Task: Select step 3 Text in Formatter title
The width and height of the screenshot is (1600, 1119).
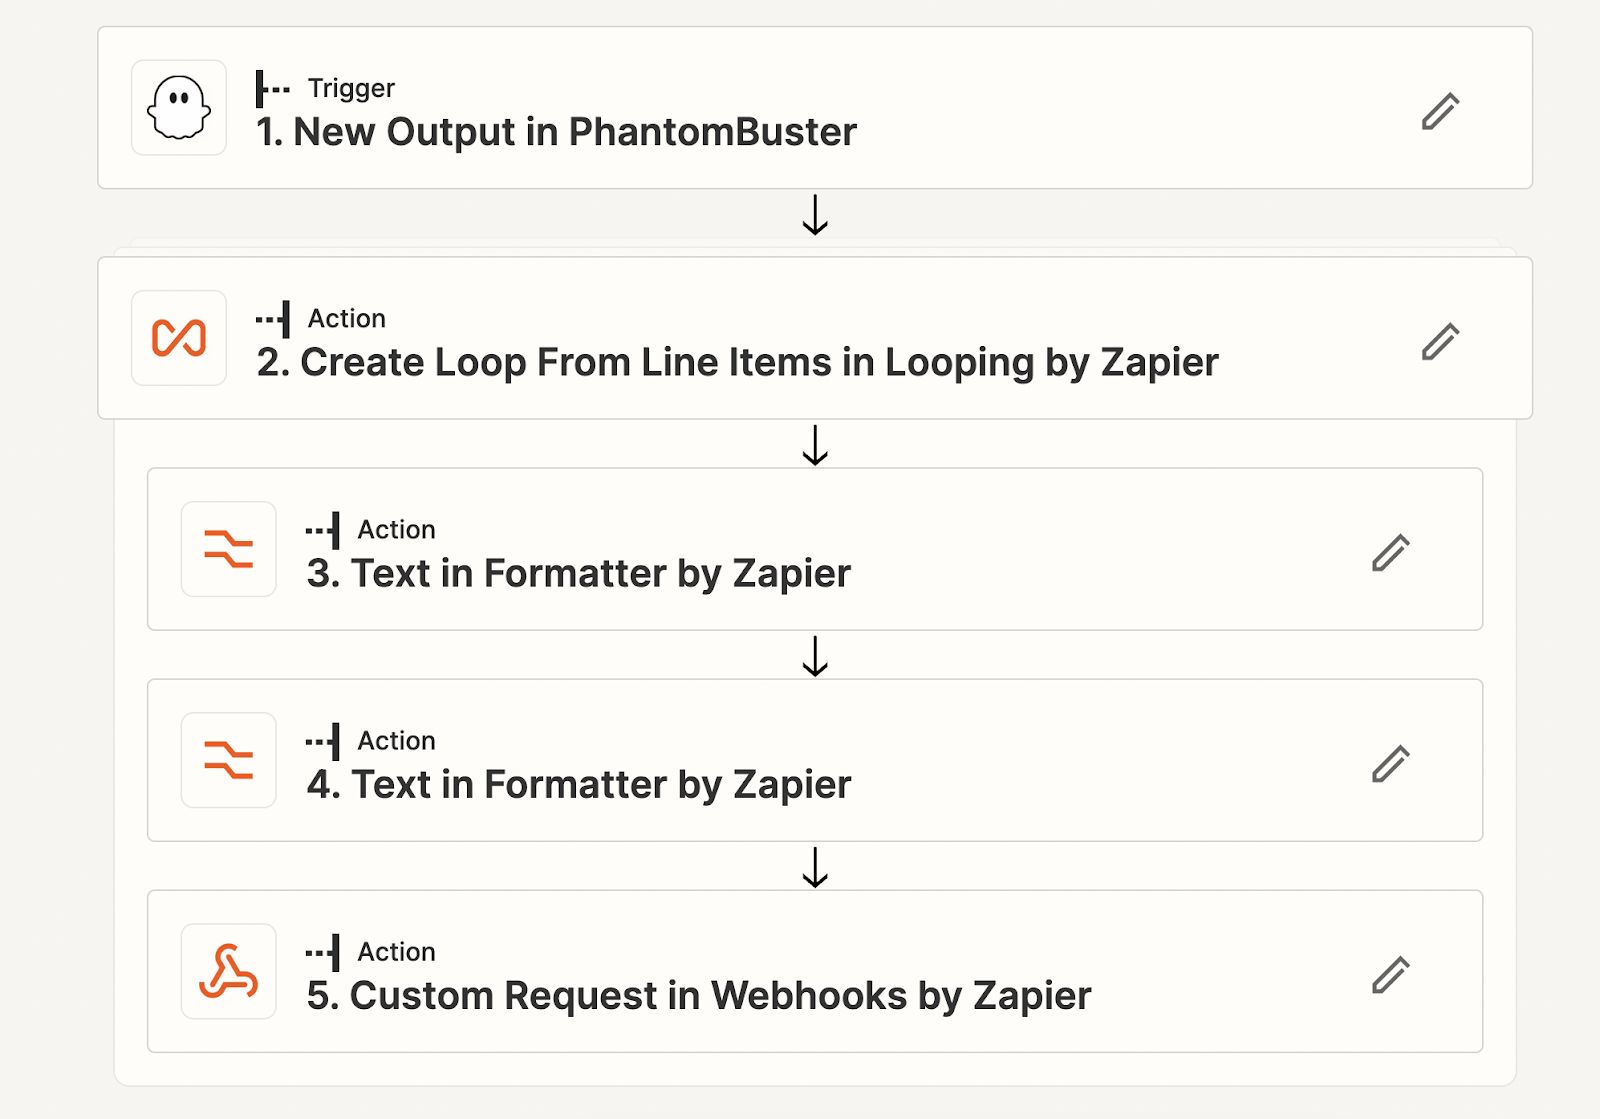Action: pyautogui.click(x=578, y=573)
